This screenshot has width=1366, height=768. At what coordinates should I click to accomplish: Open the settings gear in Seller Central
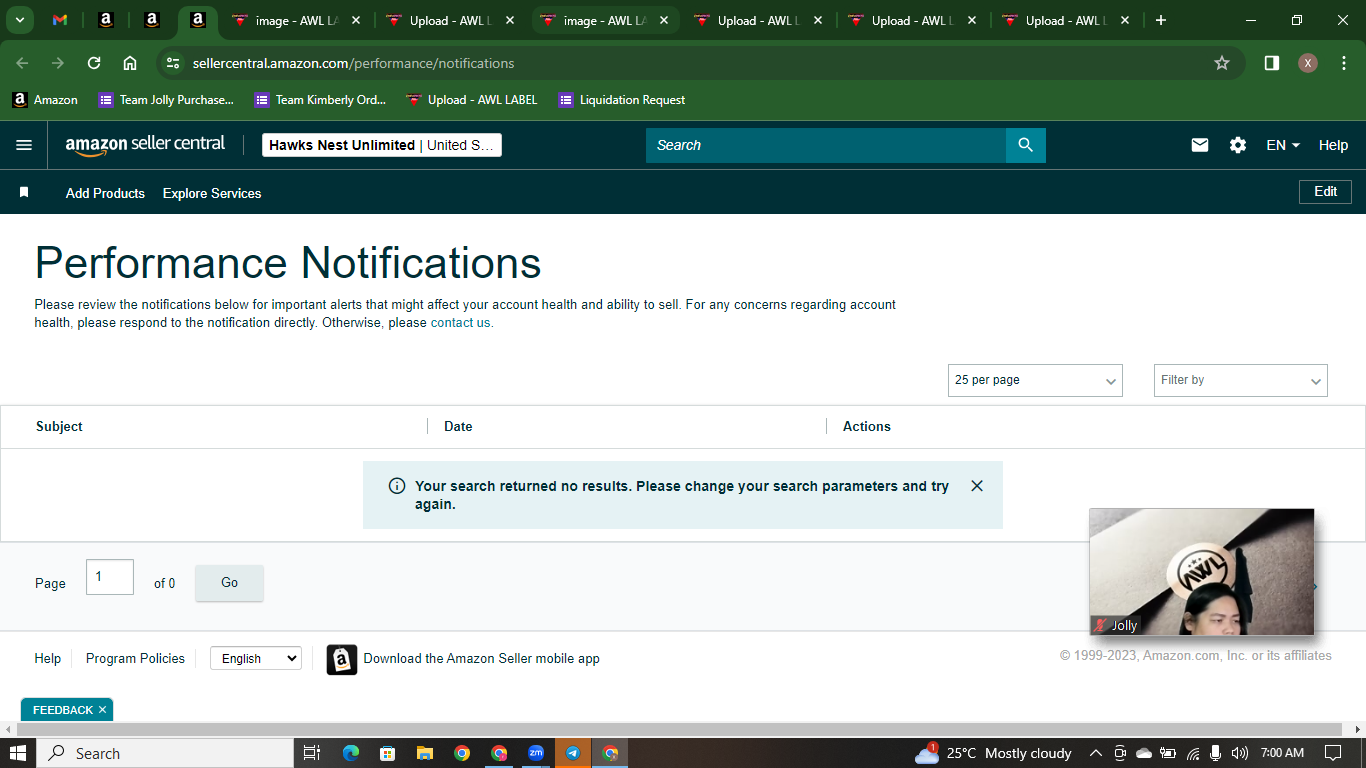point(1238,145)
